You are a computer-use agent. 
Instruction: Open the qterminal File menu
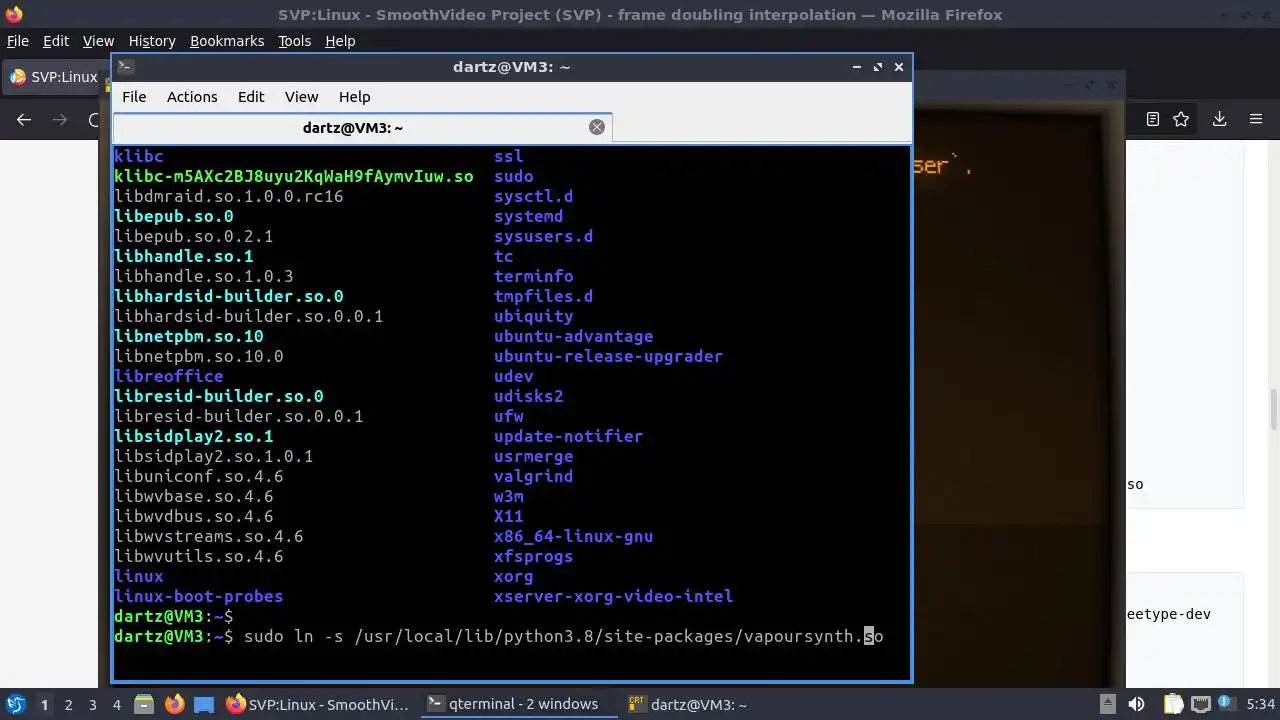click(x=134, y=97)
